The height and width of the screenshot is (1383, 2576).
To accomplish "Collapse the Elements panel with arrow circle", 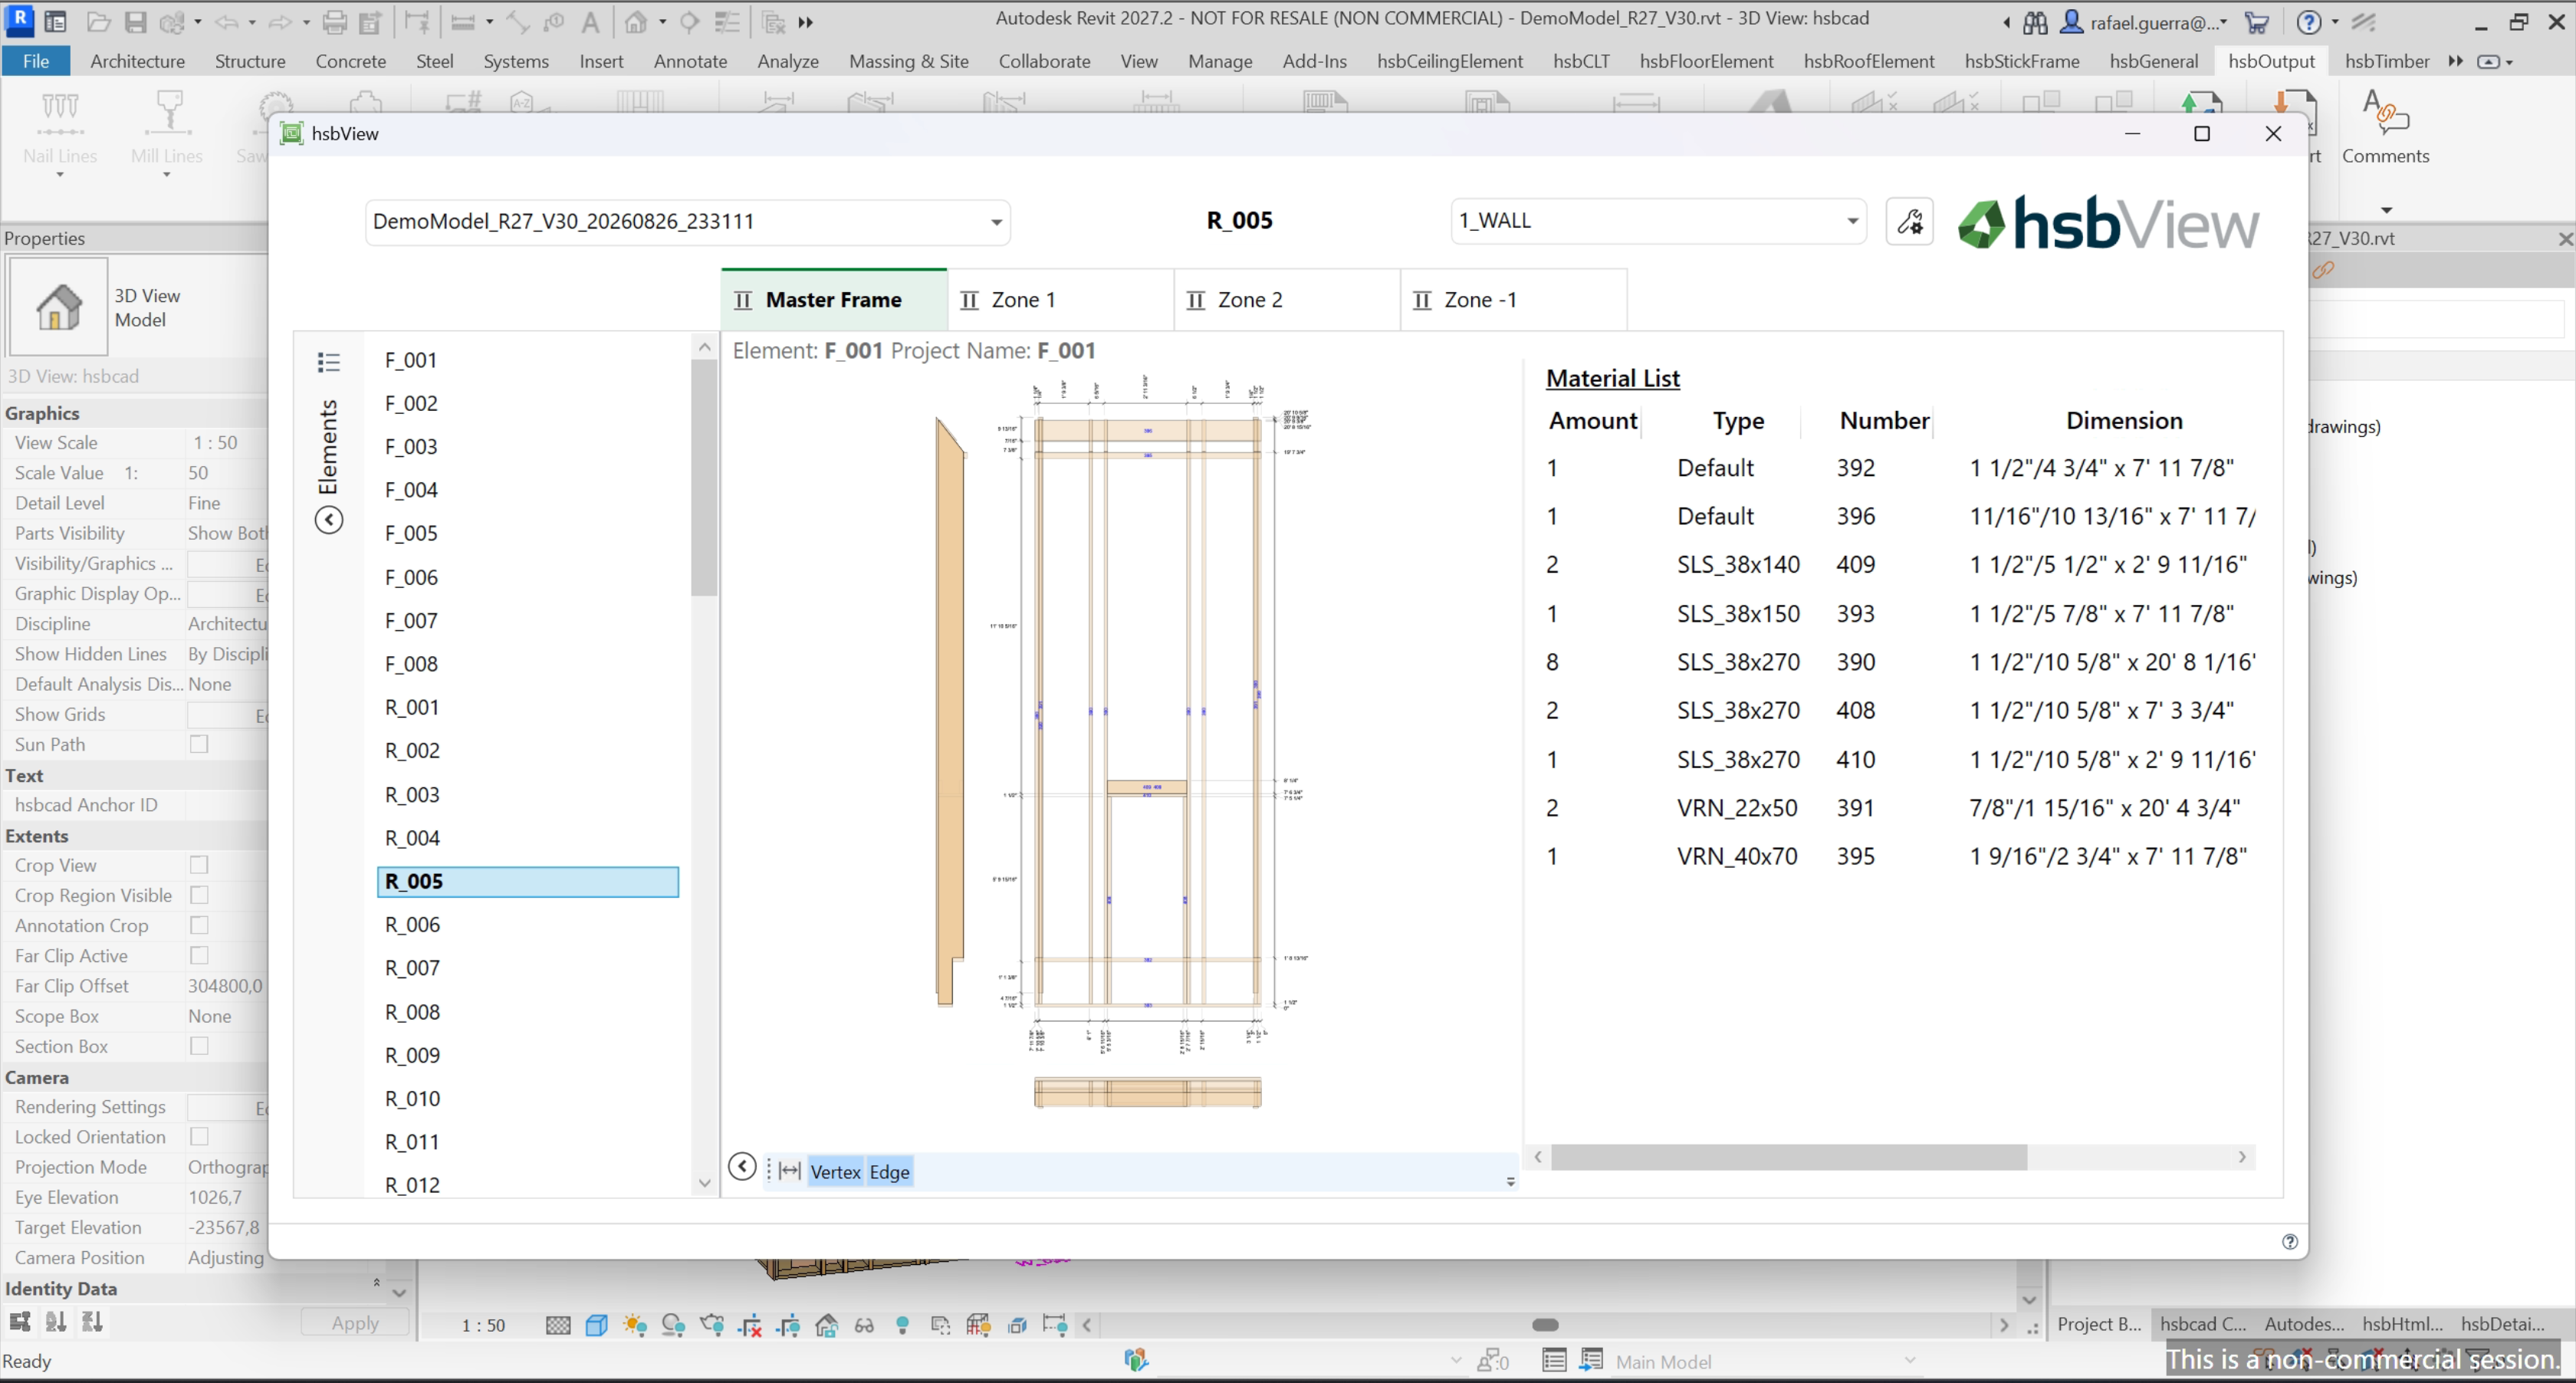I will click(329, 520).
